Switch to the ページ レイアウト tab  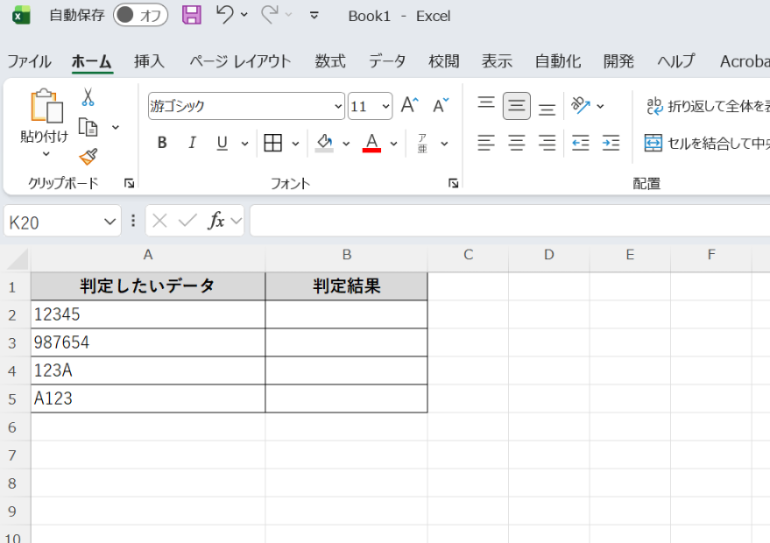click(240, 61)
